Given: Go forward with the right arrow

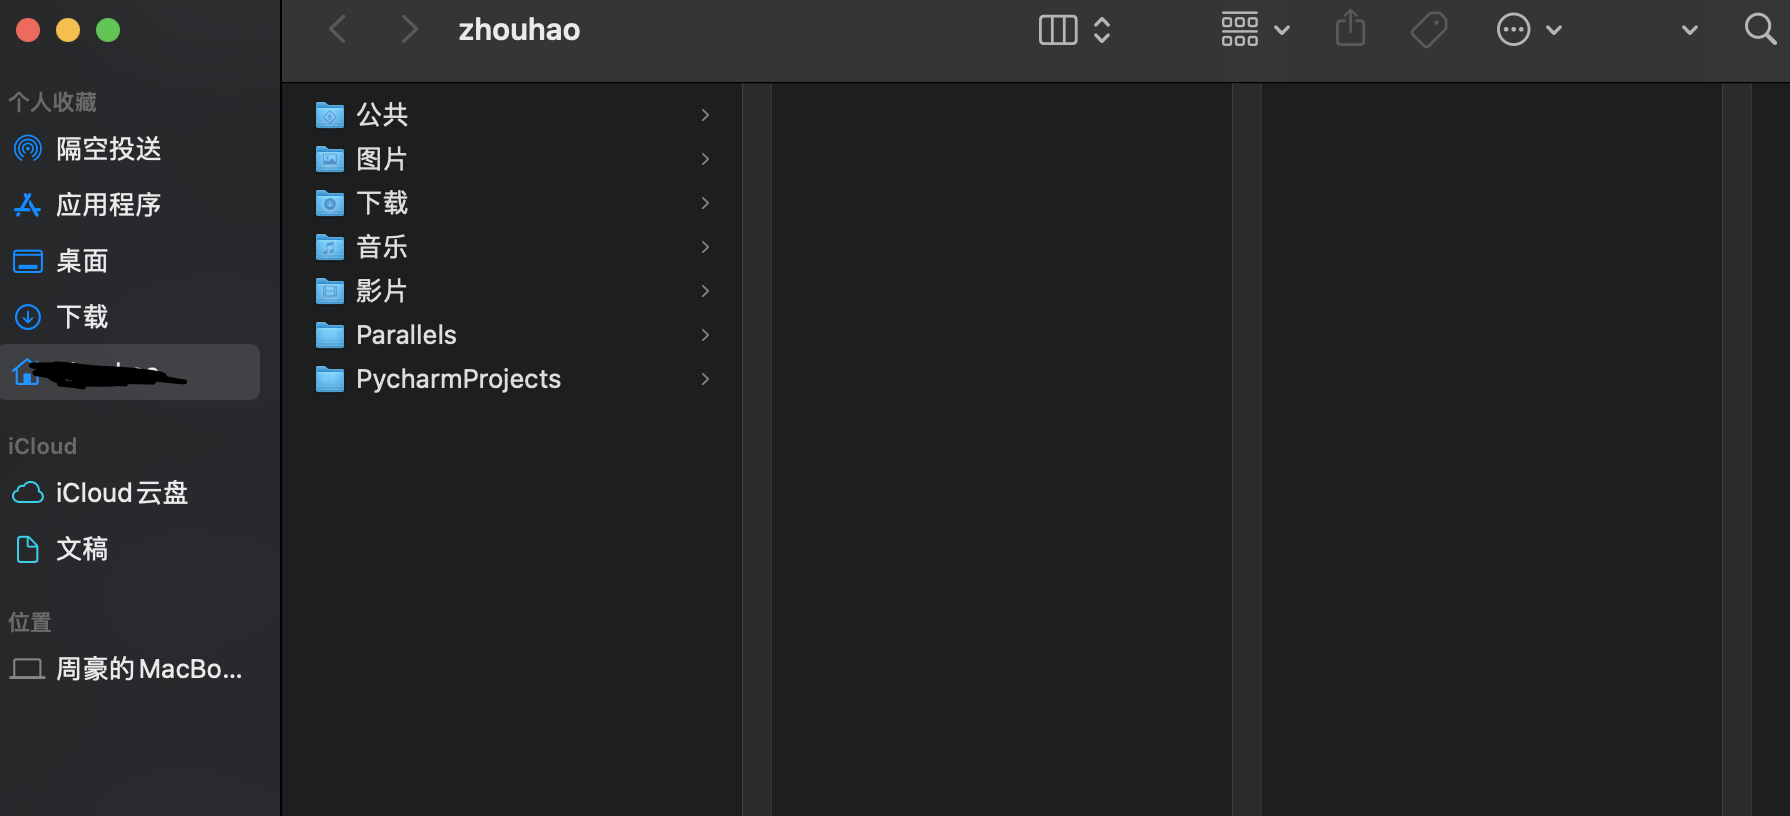Looking at the screenshot, I should 408,30.
